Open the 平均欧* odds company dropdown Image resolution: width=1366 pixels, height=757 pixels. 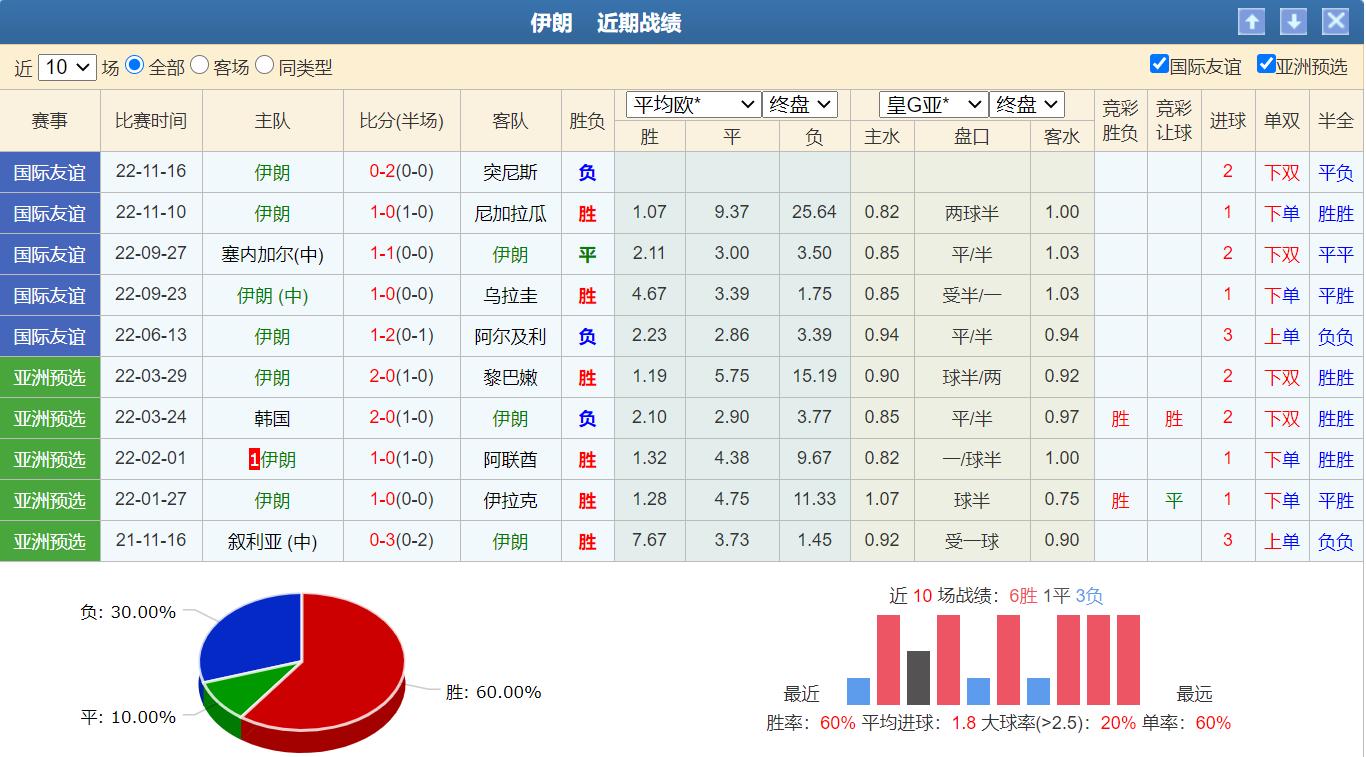(x=694, y=104)
